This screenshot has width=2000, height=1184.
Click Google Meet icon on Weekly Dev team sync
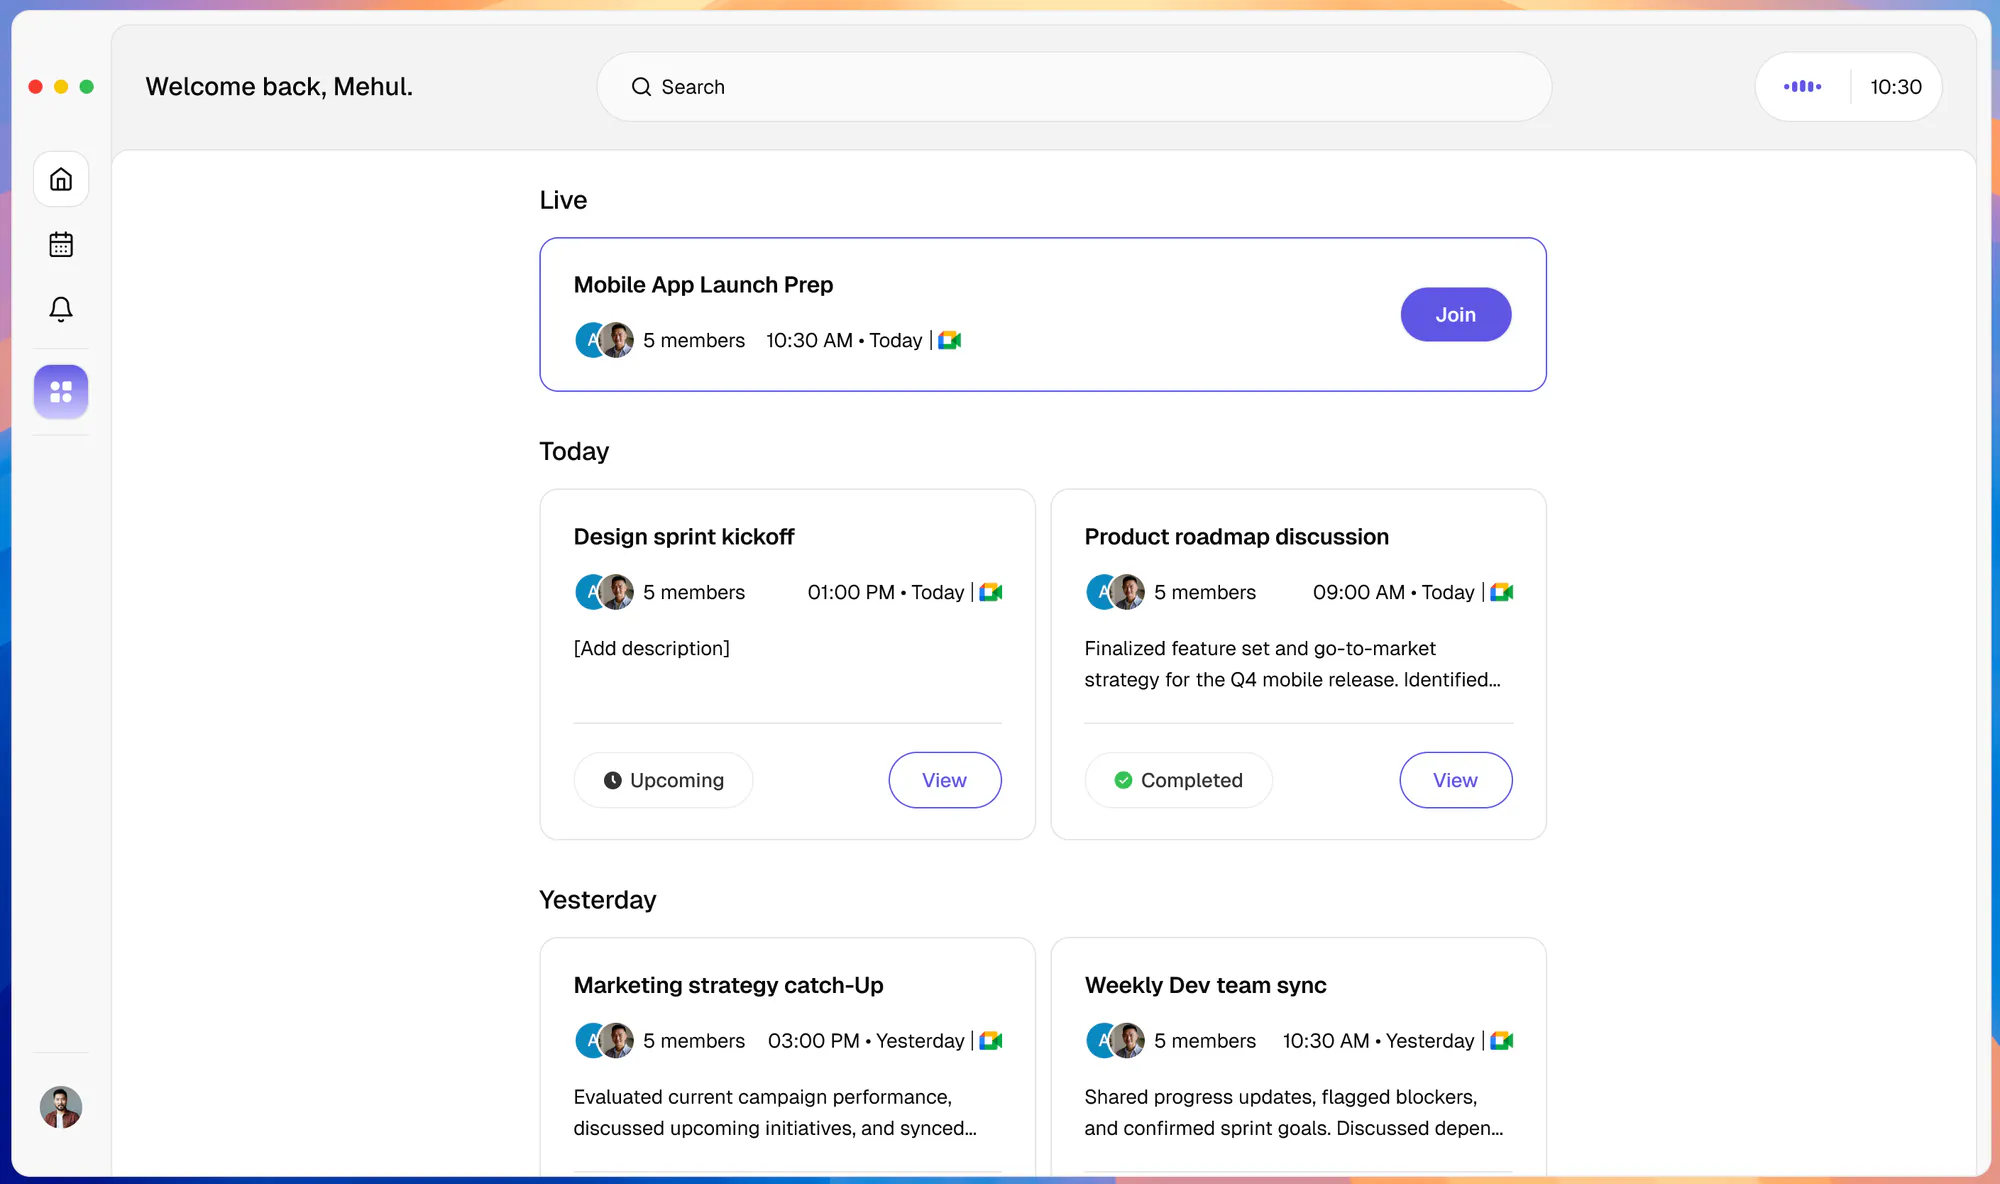point(1502,1041)
